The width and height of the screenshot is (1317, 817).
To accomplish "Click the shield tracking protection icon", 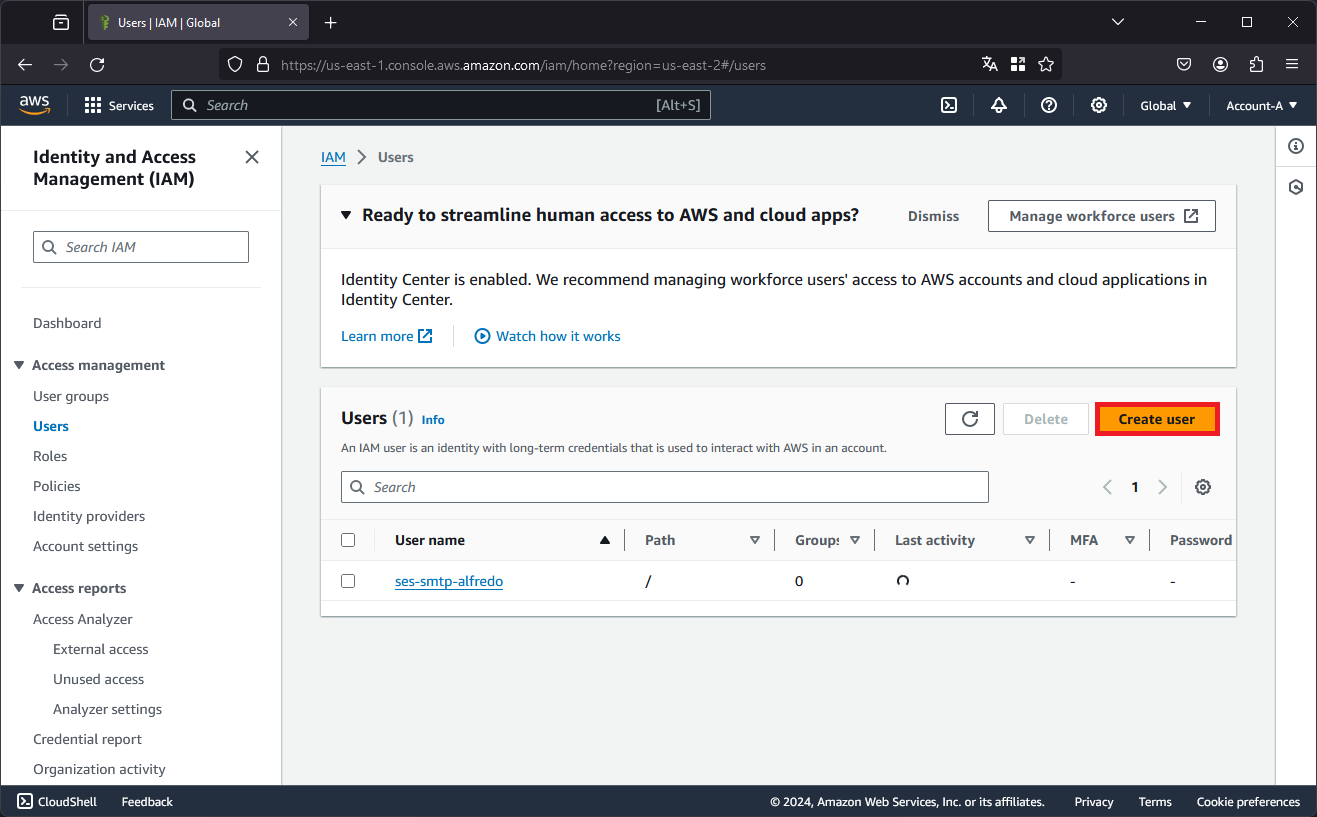I will click(x=235, y=64).
